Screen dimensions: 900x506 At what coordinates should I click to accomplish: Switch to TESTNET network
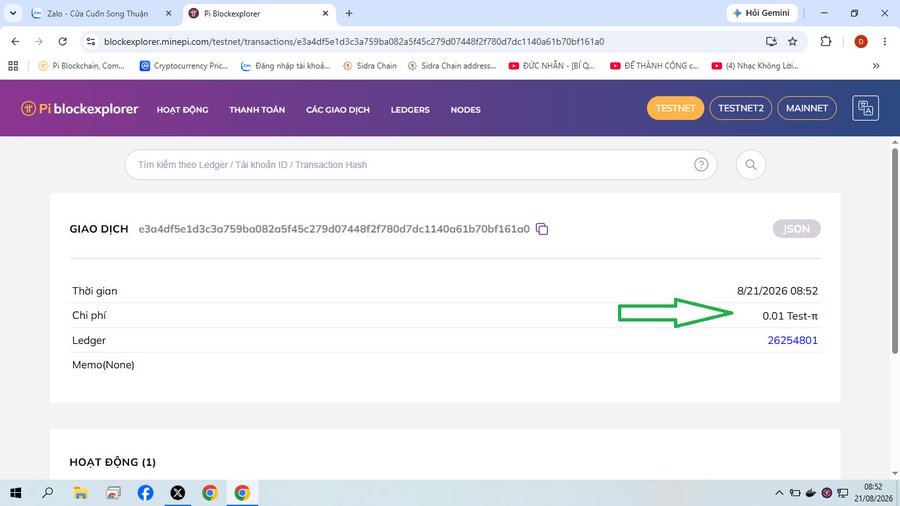[675, 108]
